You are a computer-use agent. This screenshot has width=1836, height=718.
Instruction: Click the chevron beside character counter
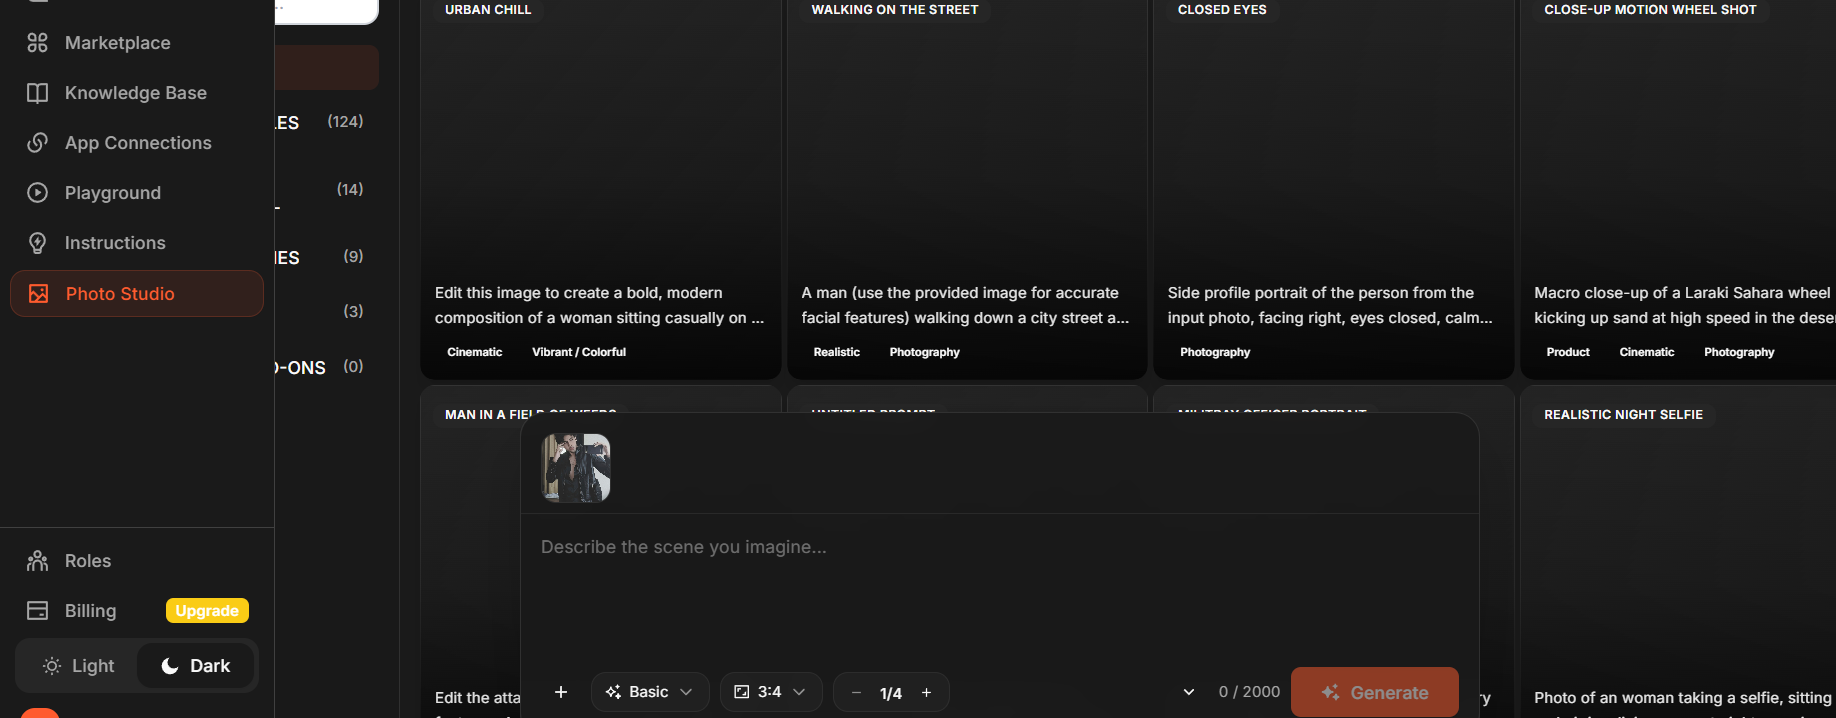[x=1189, y=692]
